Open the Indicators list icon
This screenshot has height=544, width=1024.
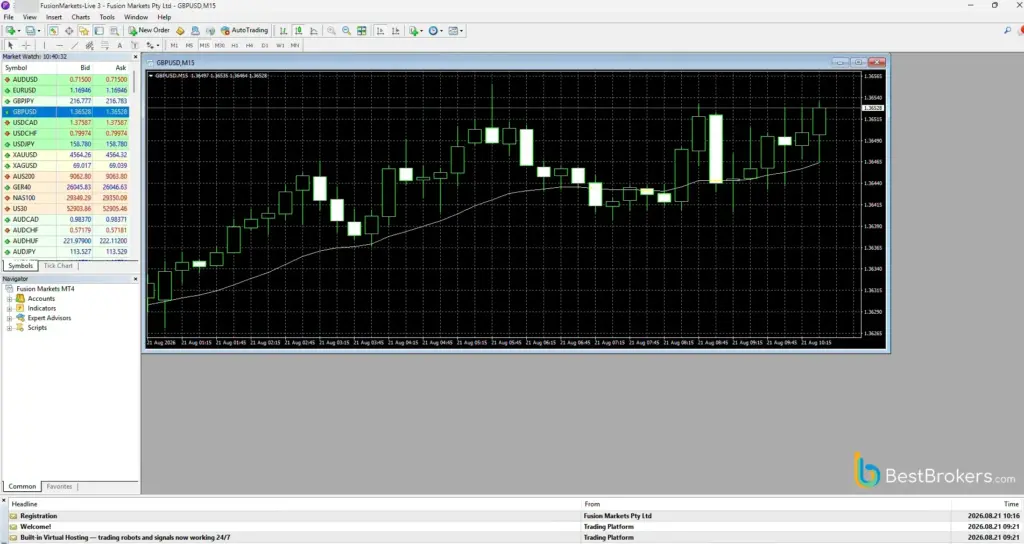pyautogui.click(x=413, y=31)
